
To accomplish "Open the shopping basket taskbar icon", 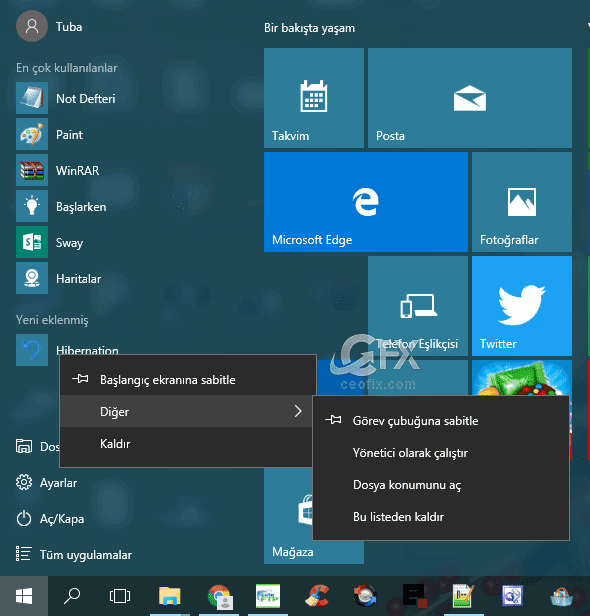I will point(561,597).
